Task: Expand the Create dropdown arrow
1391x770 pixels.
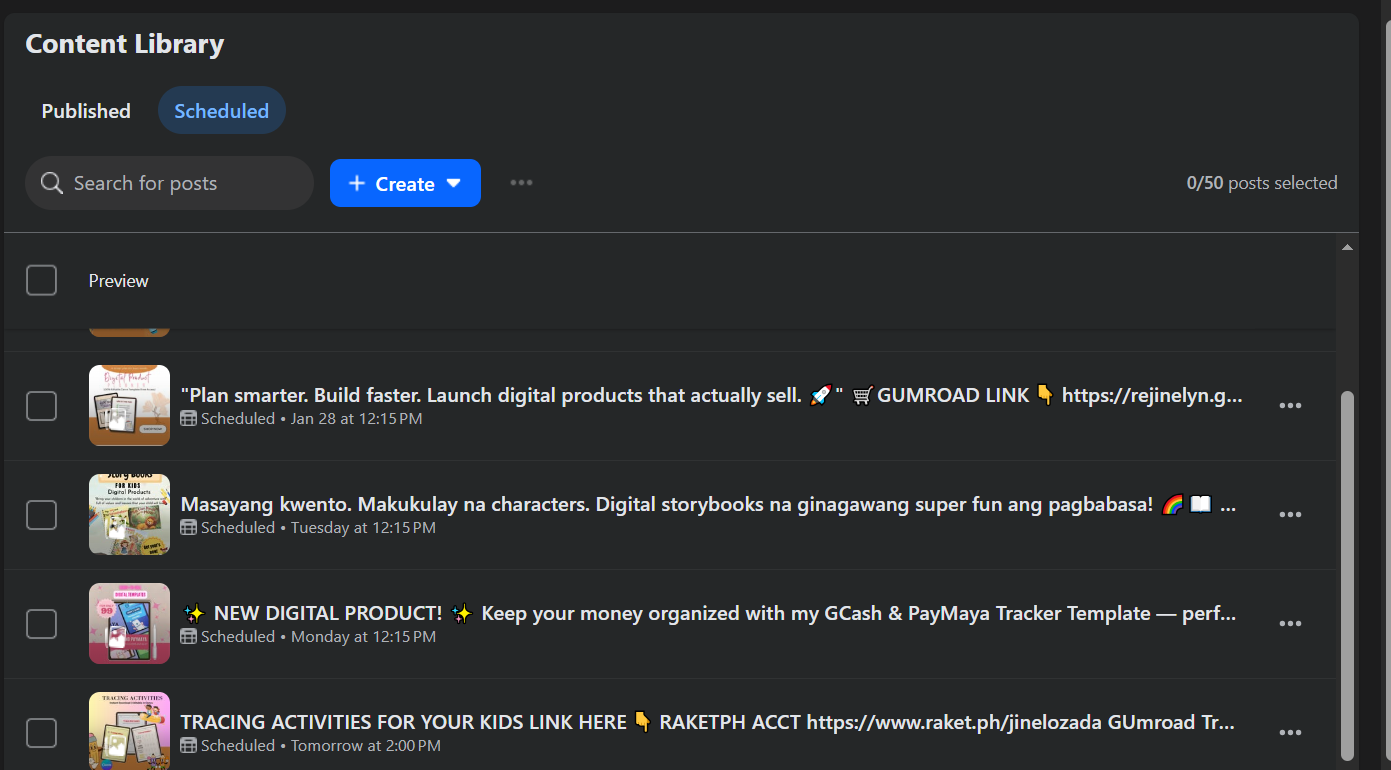Action: pos(453,184)
